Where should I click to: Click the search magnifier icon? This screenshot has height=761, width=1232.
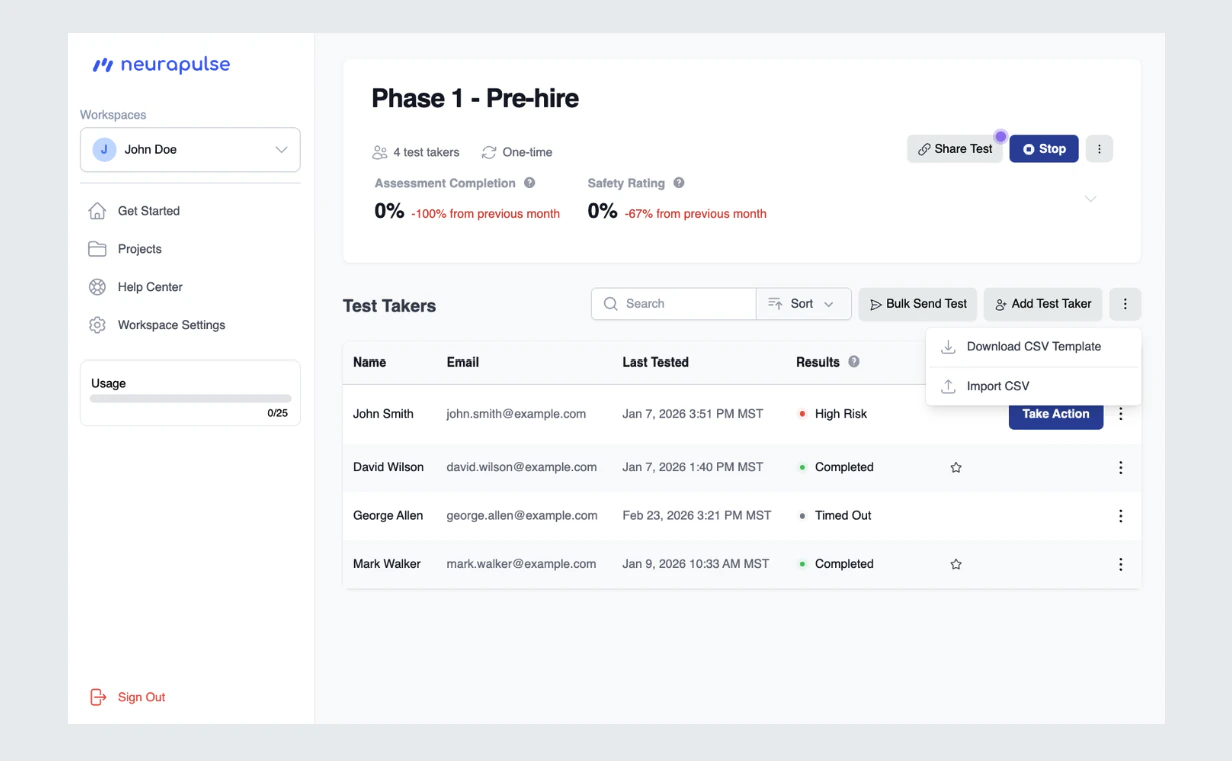pos(610,303)
